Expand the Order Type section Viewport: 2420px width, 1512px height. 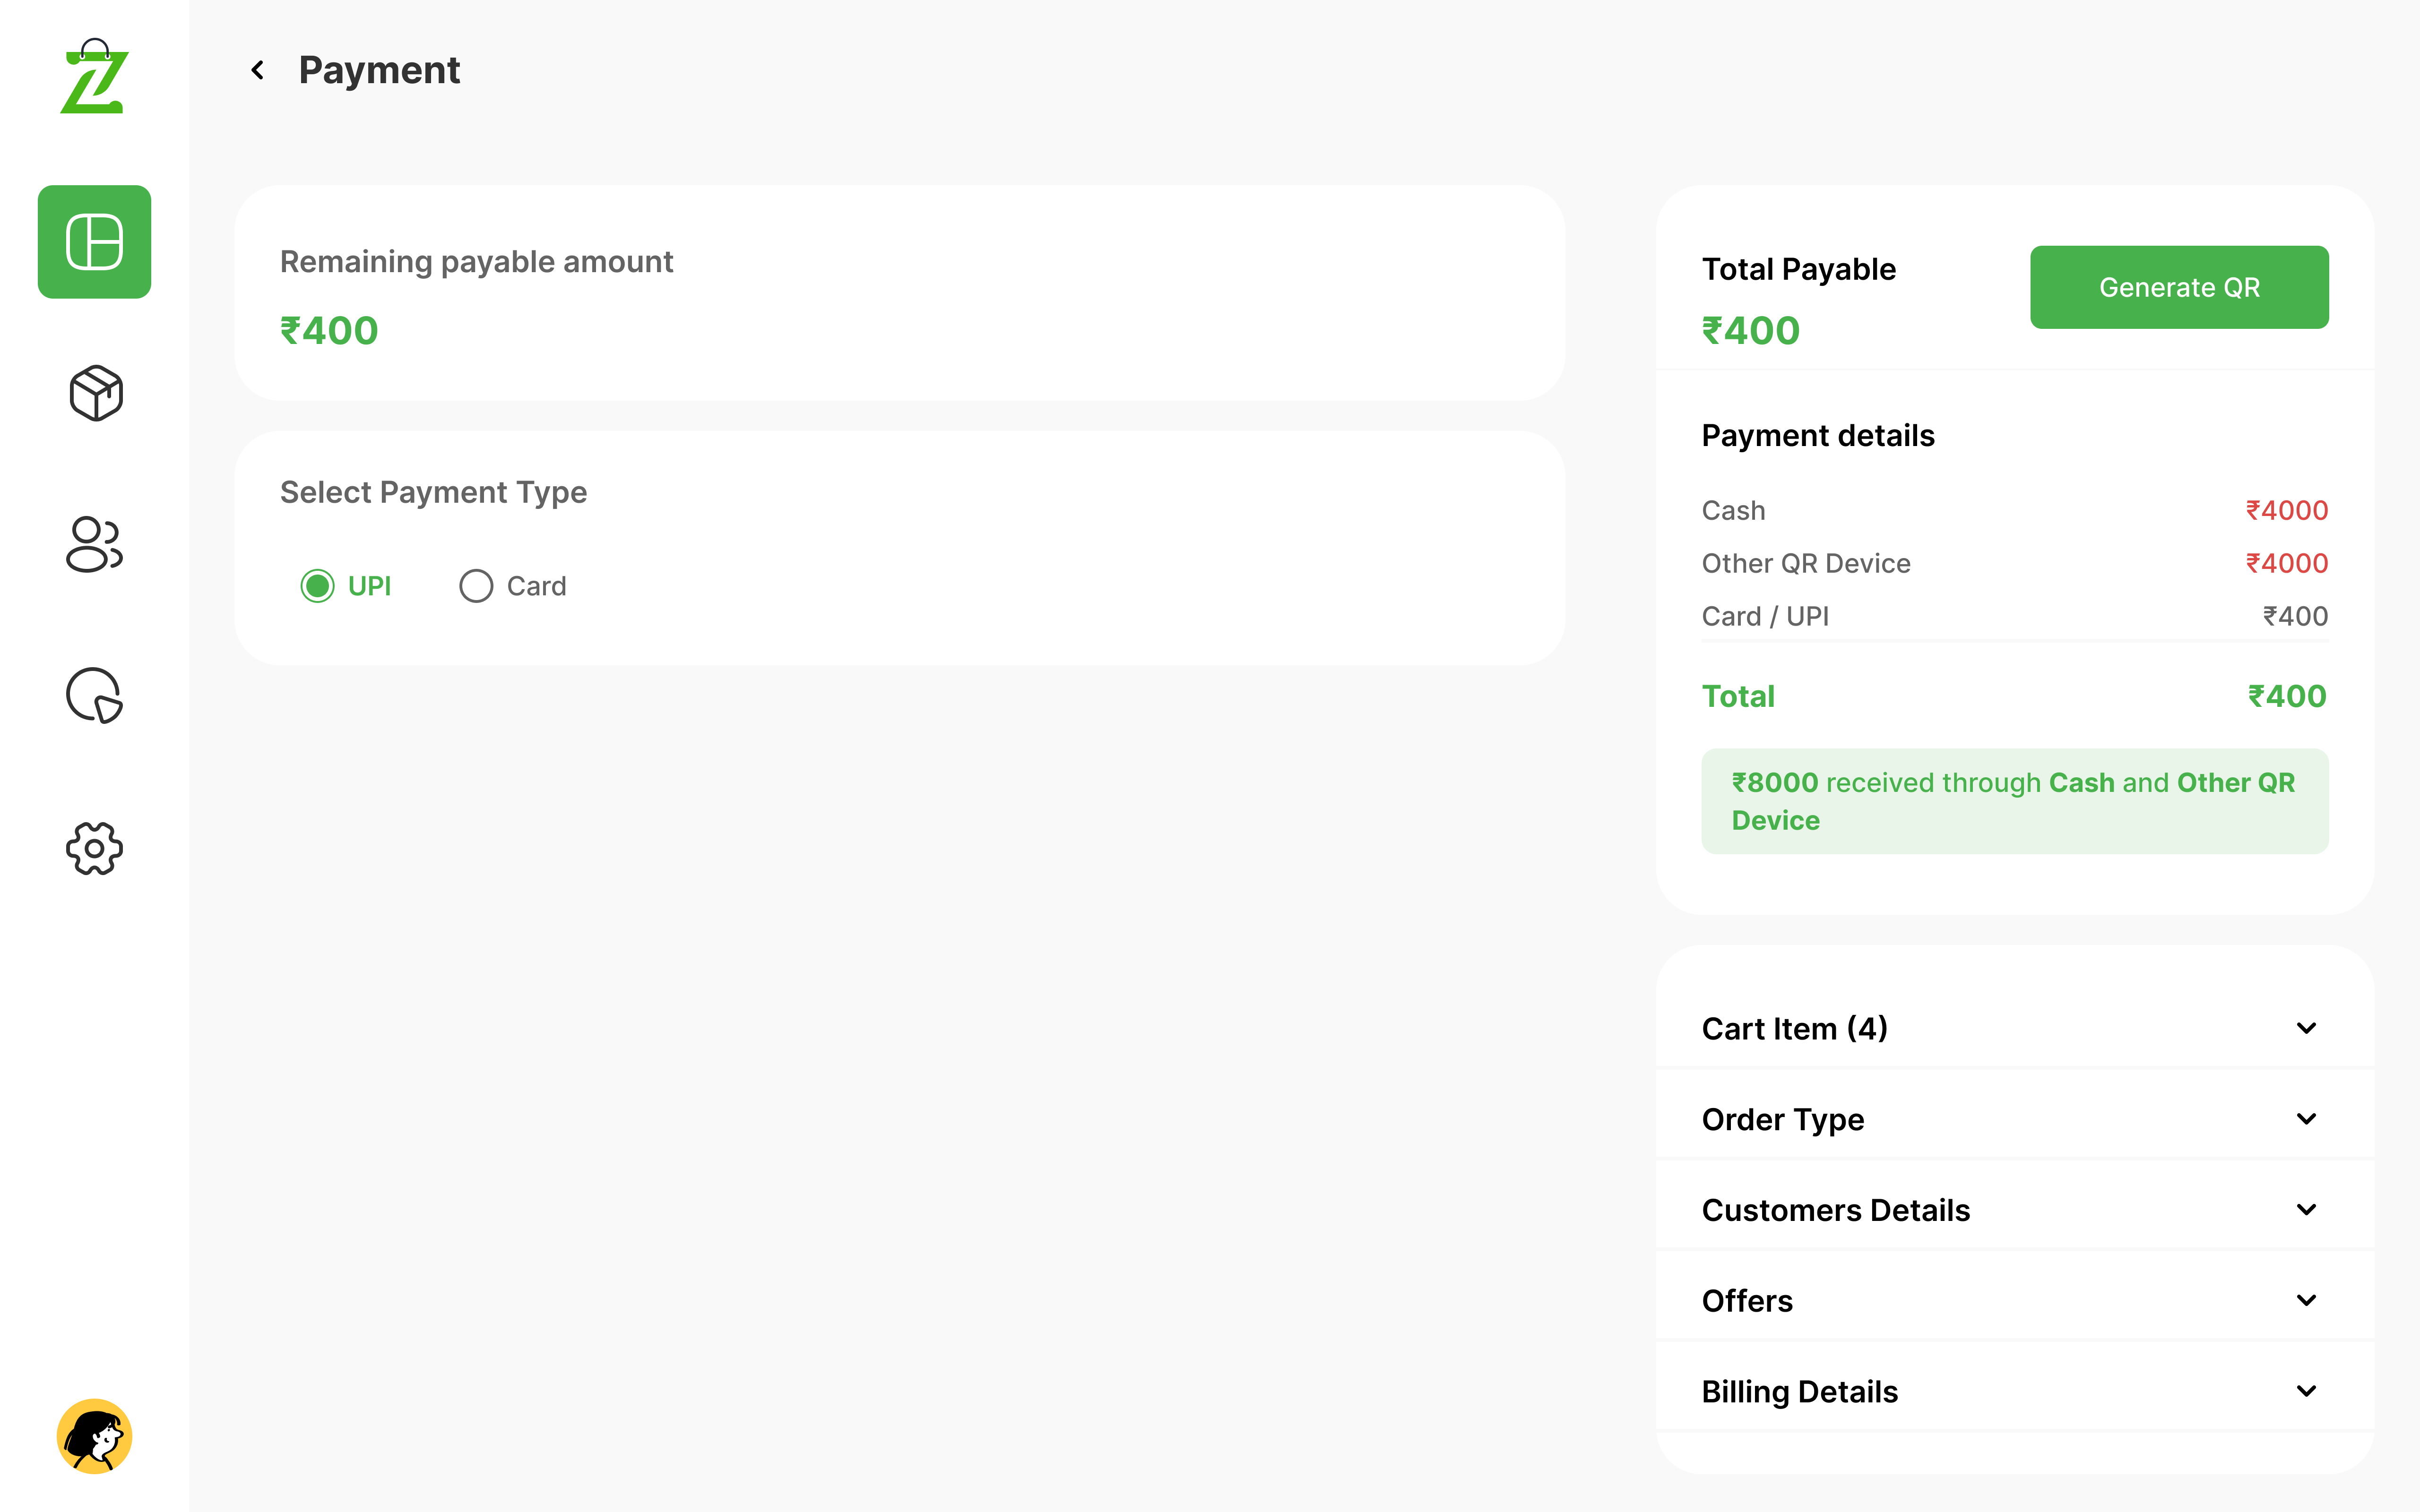pyautogui.click(x=2015, y=1119)
